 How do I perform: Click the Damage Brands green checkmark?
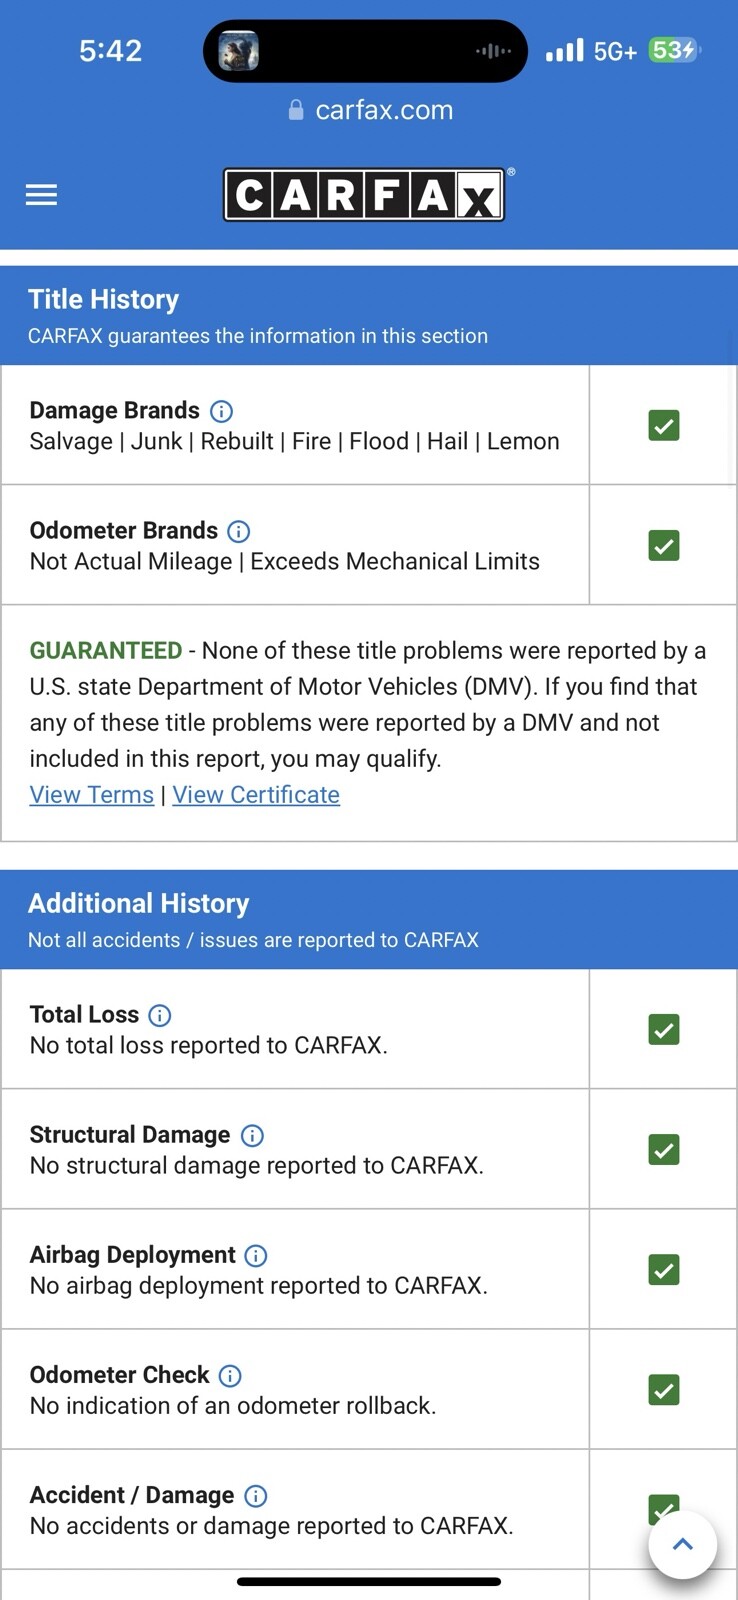(x=664, y=426)
